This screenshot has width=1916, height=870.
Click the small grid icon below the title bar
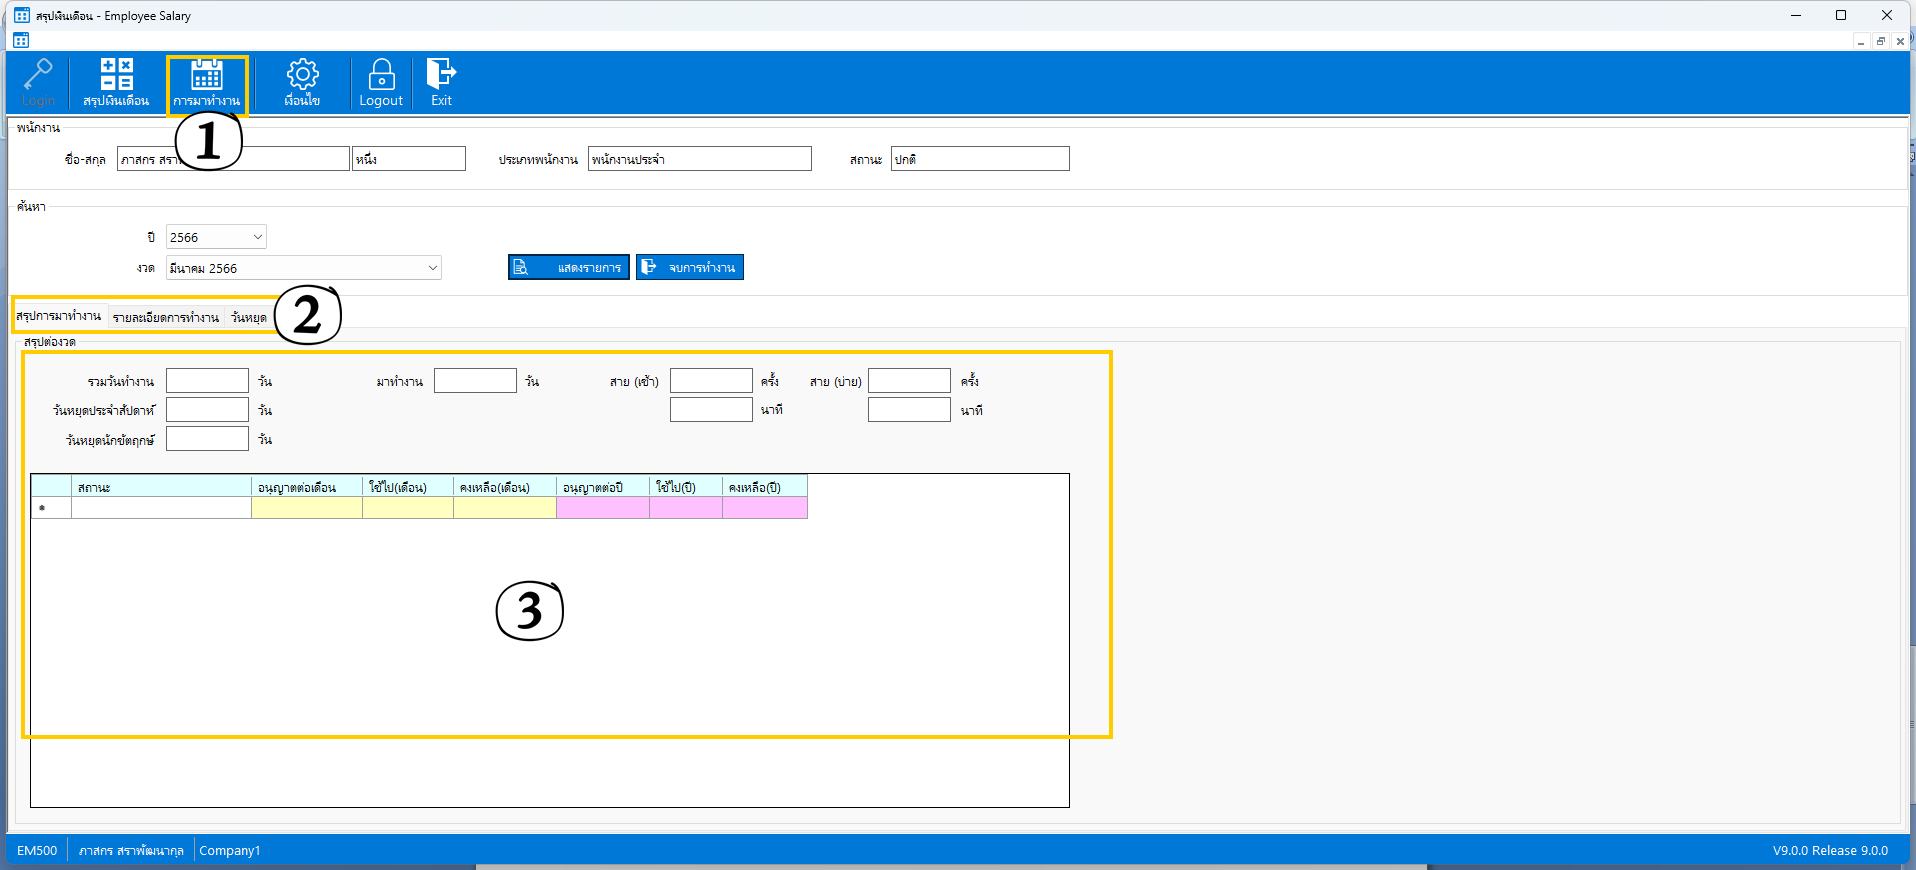(x=21, y=40)
